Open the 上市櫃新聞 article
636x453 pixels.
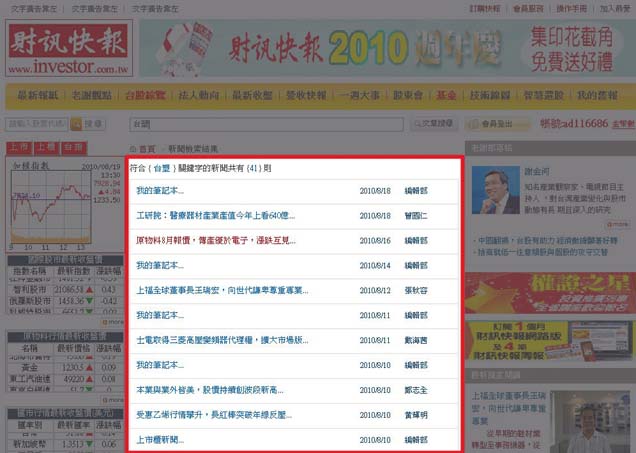(160, 440)
